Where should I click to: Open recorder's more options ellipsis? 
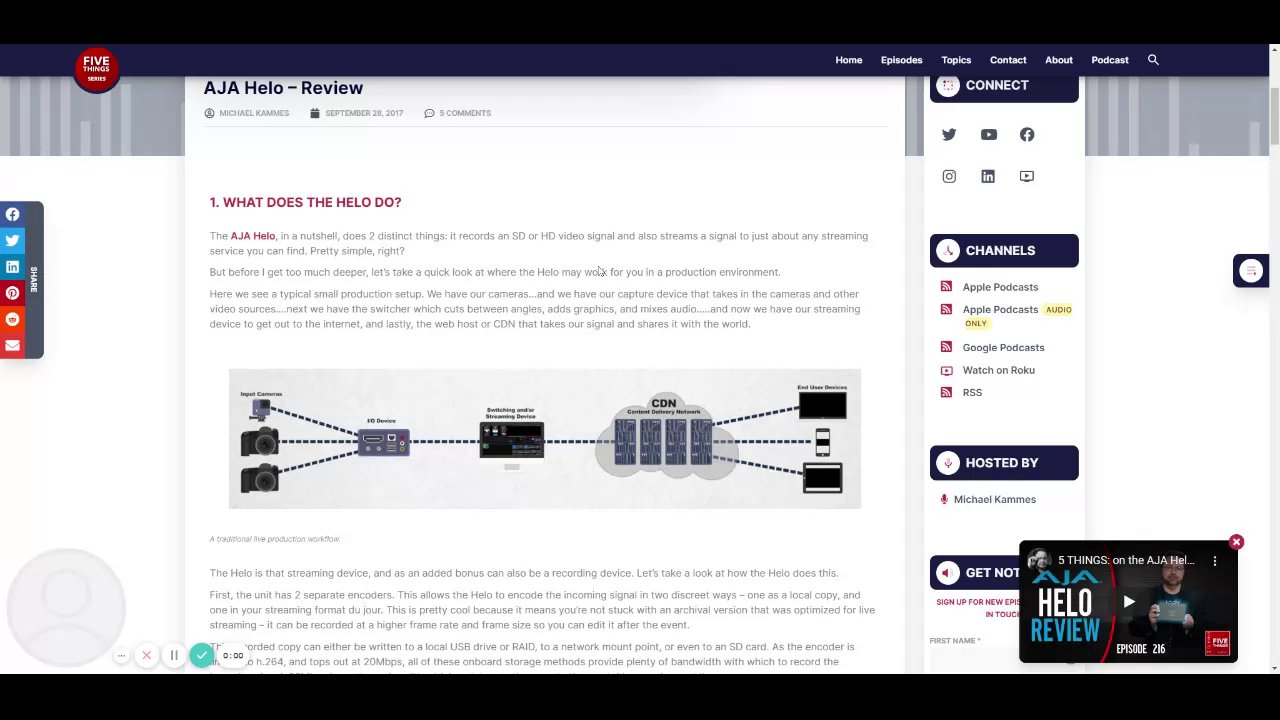click(x=121, y=656)
